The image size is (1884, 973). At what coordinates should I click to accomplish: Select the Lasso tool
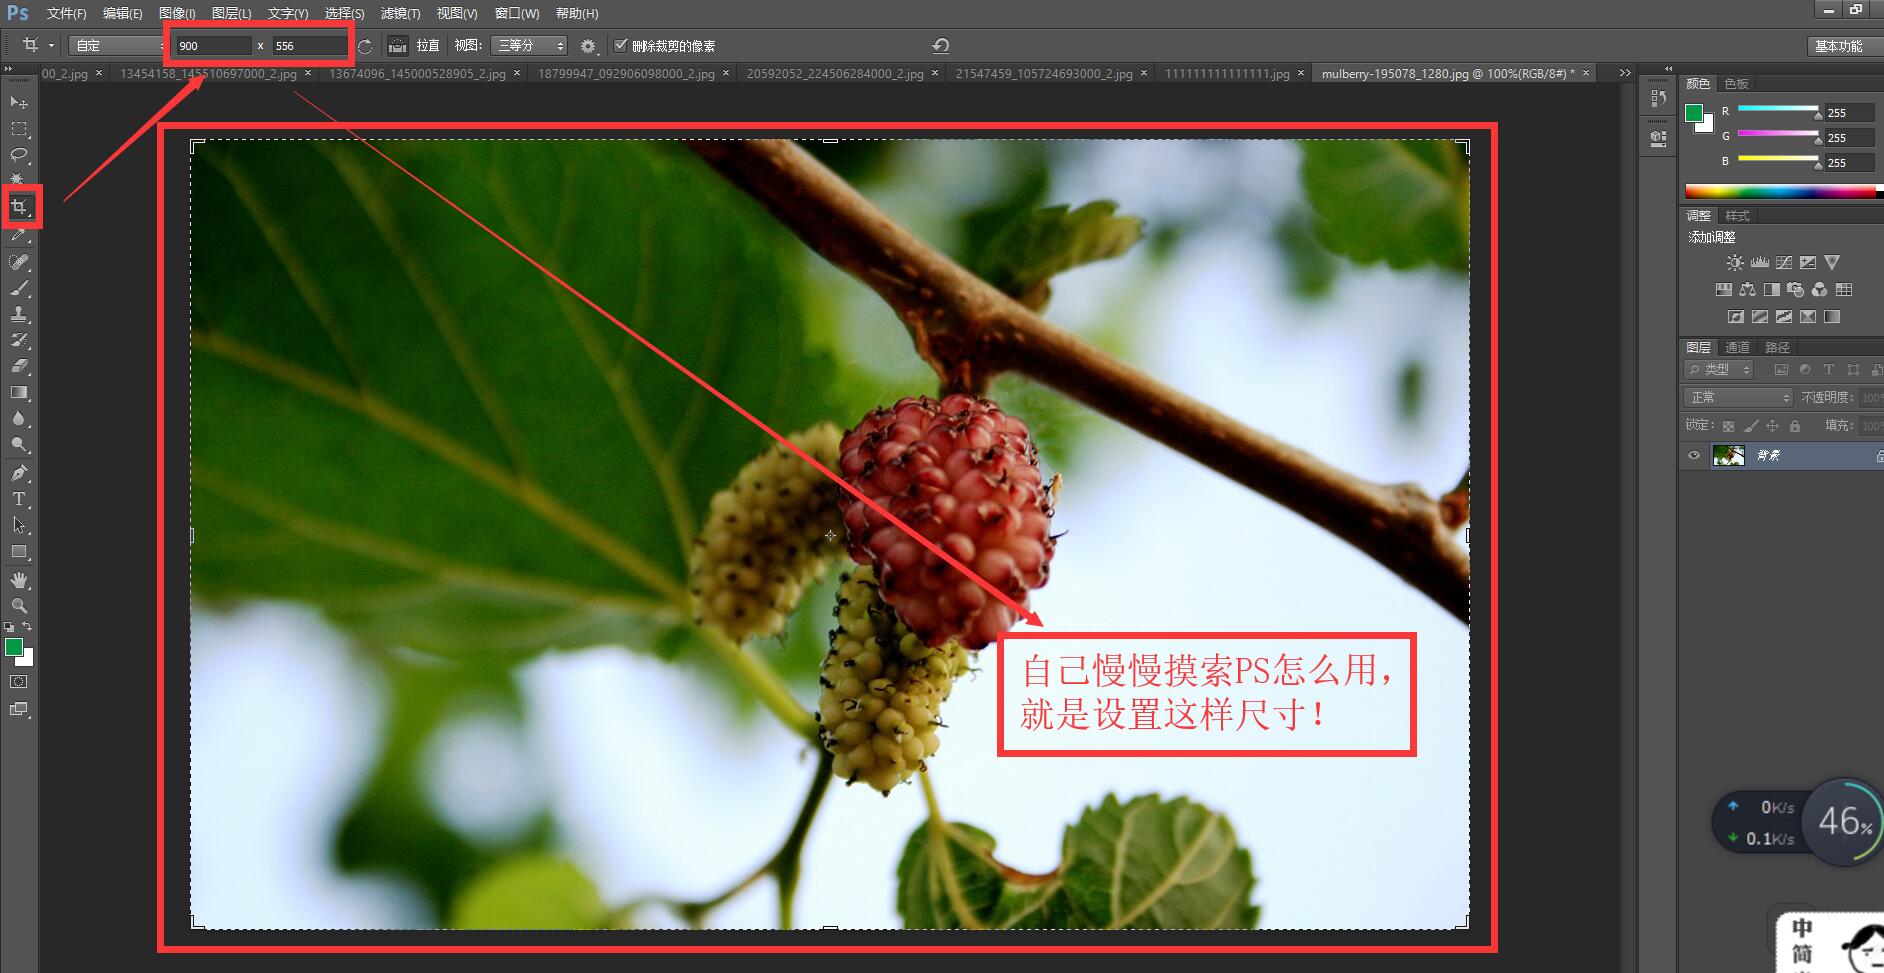(x=20, y=155)
